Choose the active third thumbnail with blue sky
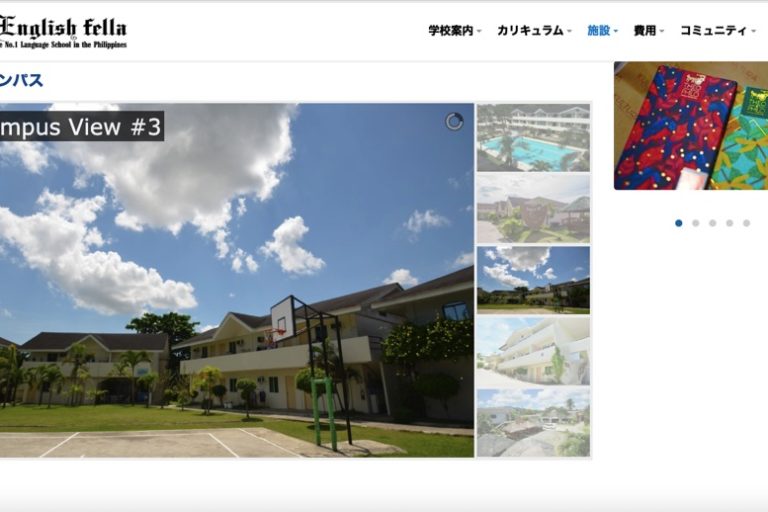This screenshot has width=768, height=512. click(533, 280)
